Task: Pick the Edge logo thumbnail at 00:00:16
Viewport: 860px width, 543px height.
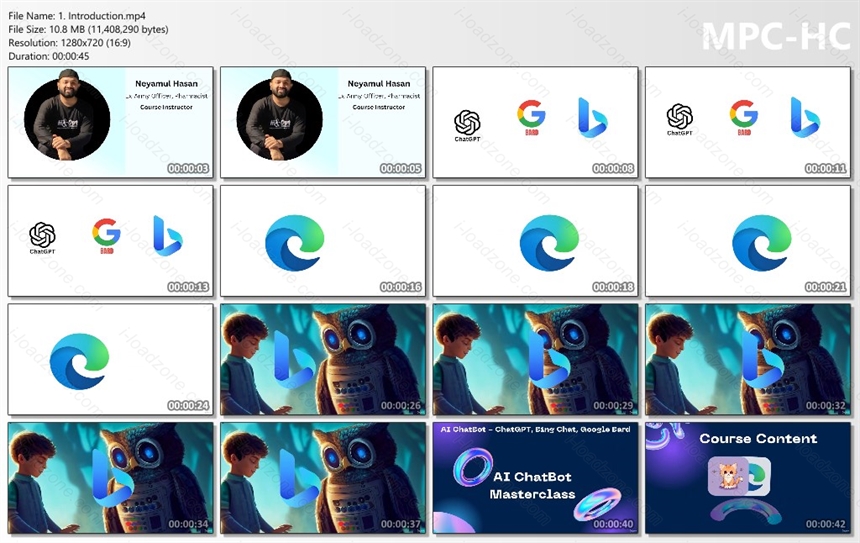Action: 323,241
